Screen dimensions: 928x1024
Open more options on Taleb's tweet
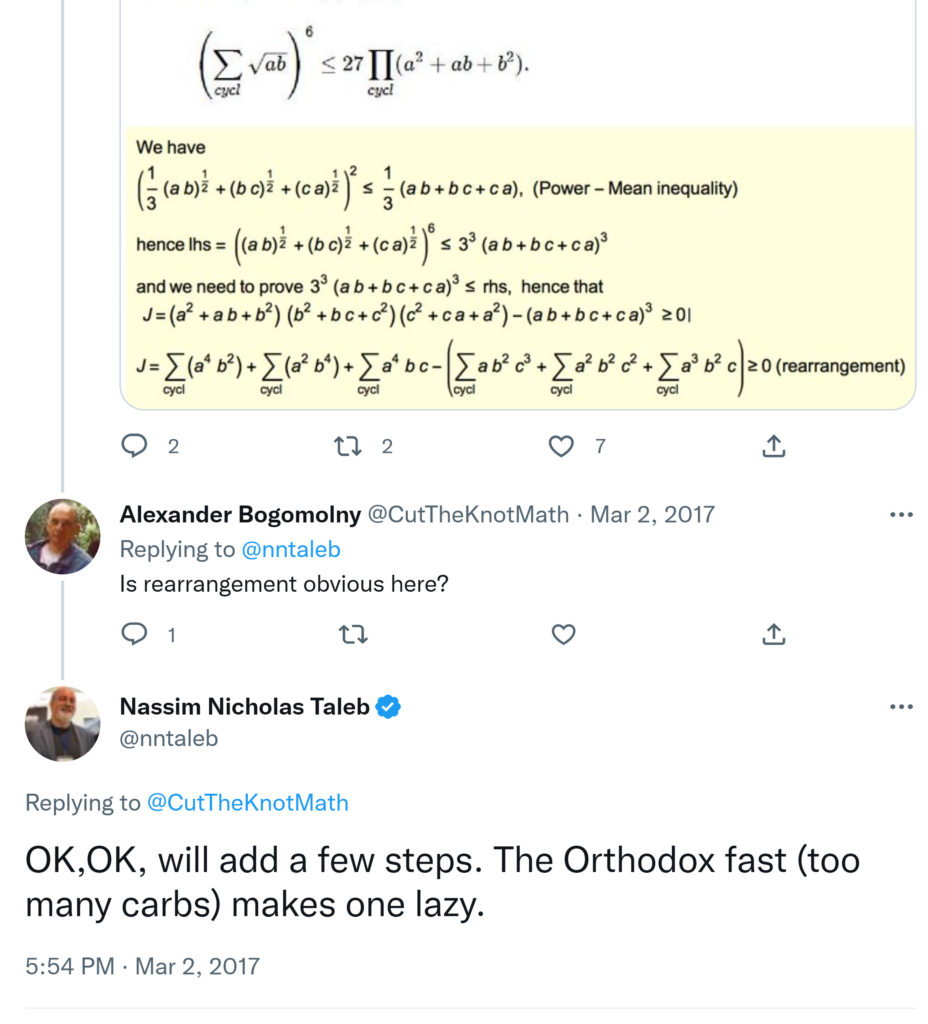click(x=901, y=707)
